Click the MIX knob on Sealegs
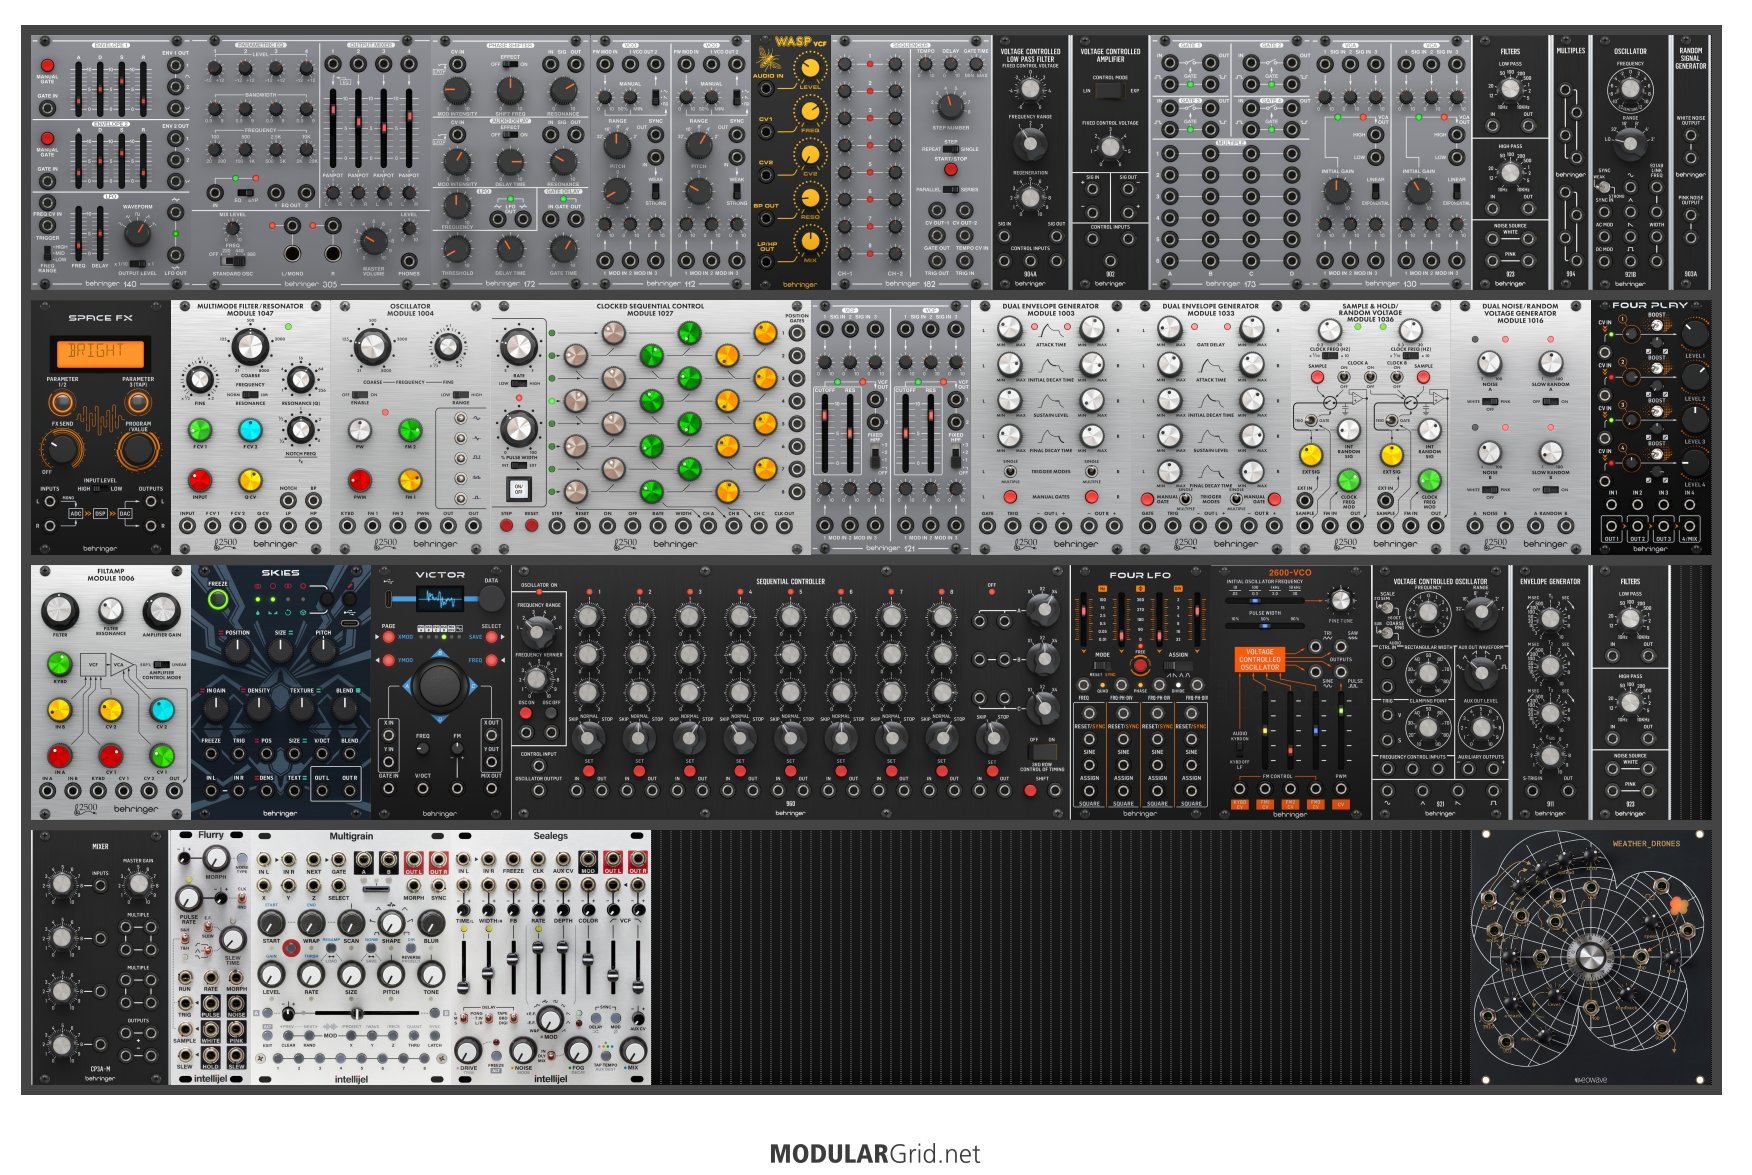 click(633, 1049)
